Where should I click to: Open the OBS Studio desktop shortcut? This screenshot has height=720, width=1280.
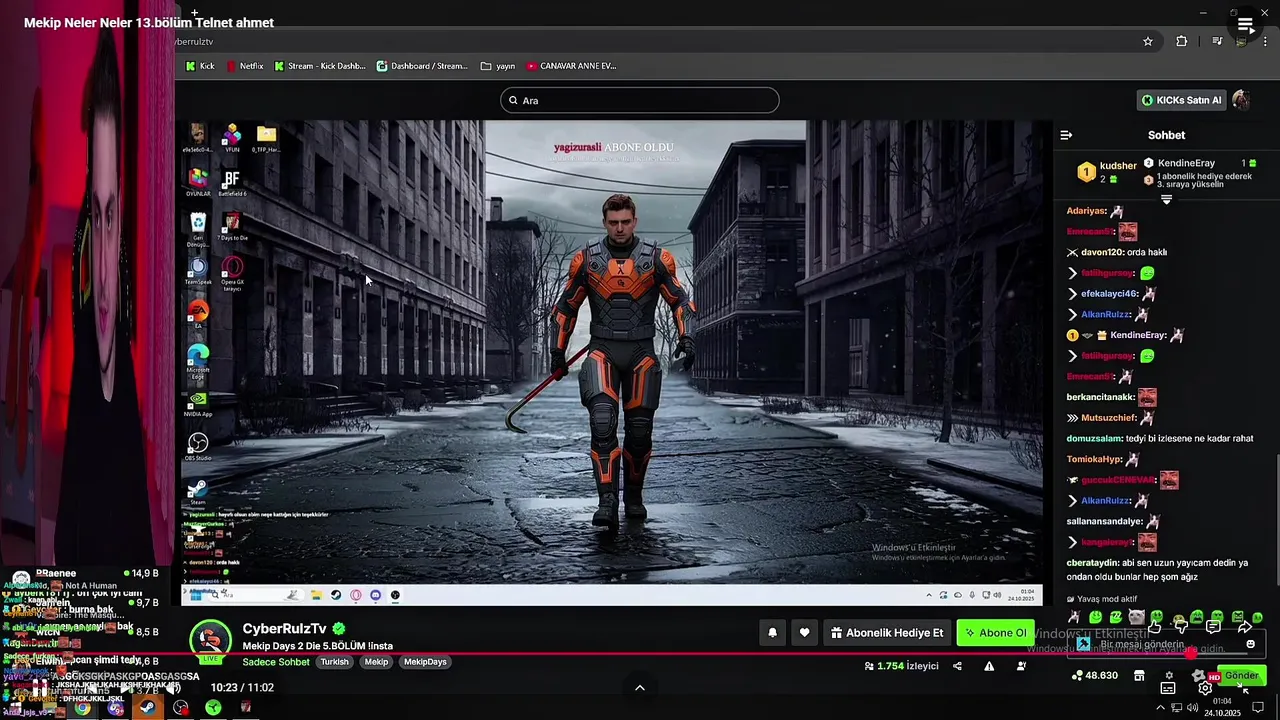coord(198,447)
